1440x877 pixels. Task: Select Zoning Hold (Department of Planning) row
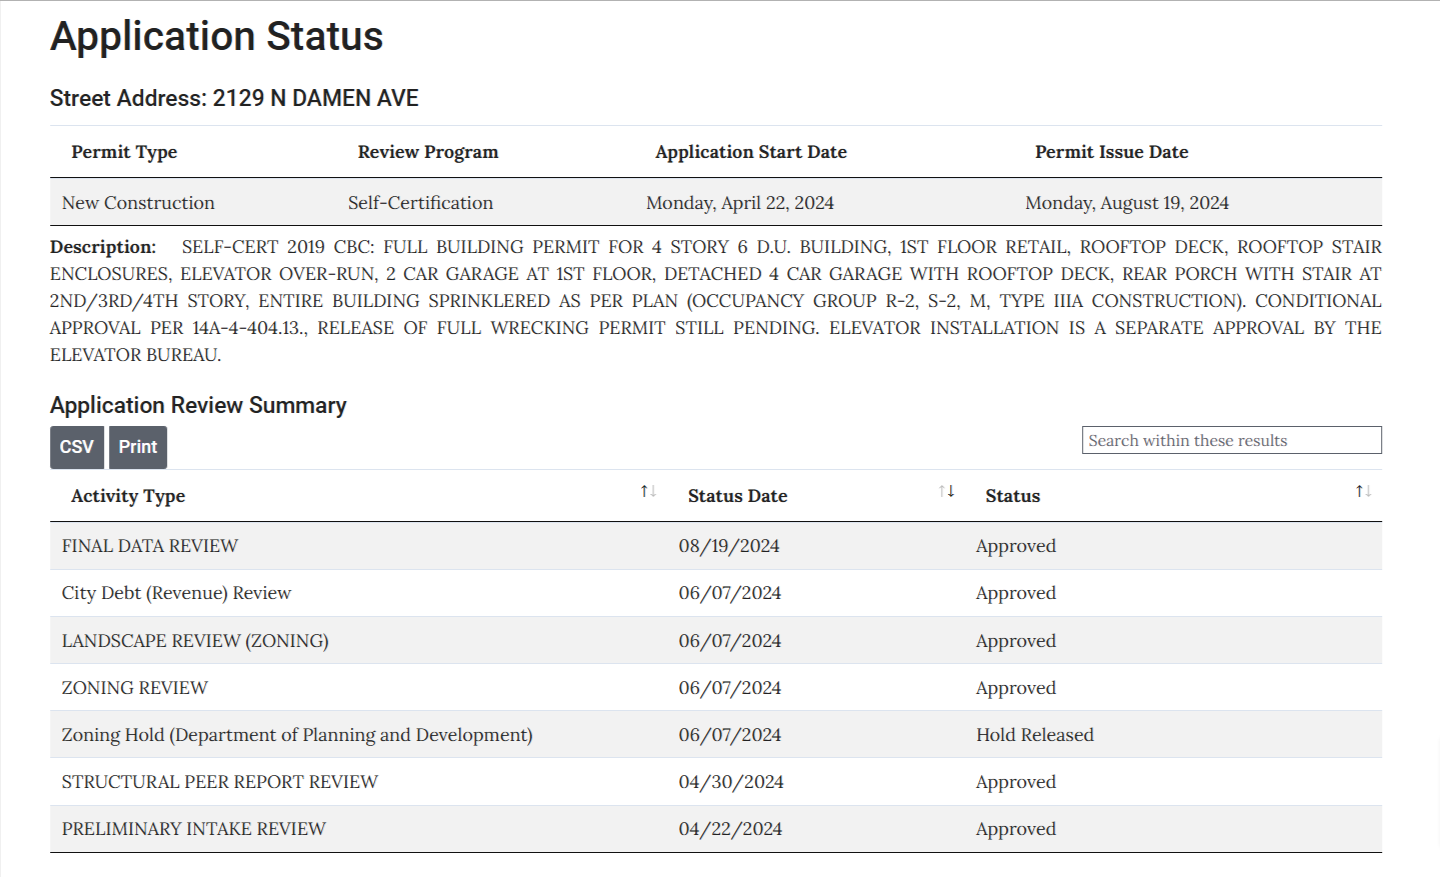tap(716, 735)
